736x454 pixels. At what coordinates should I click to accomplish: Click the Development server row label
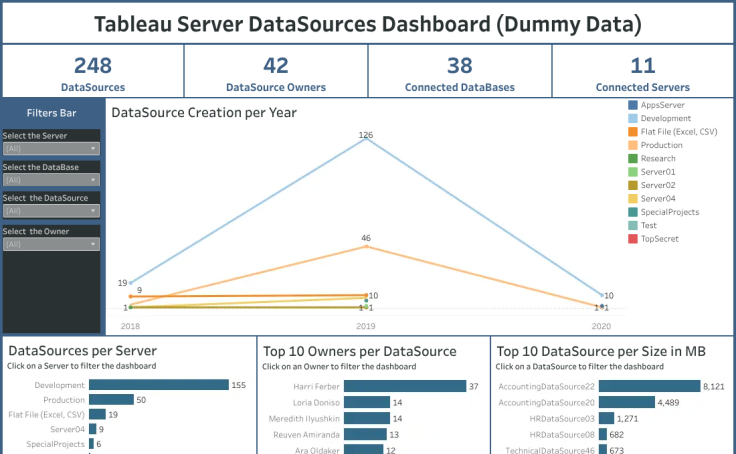[x=59, y=385]
